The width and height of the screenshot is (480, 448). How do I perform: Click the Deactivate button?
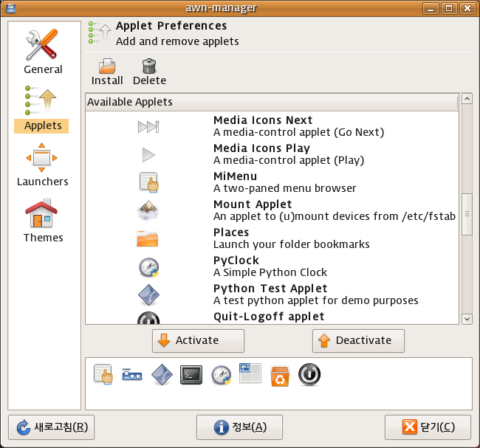click(x=358, y=341)
